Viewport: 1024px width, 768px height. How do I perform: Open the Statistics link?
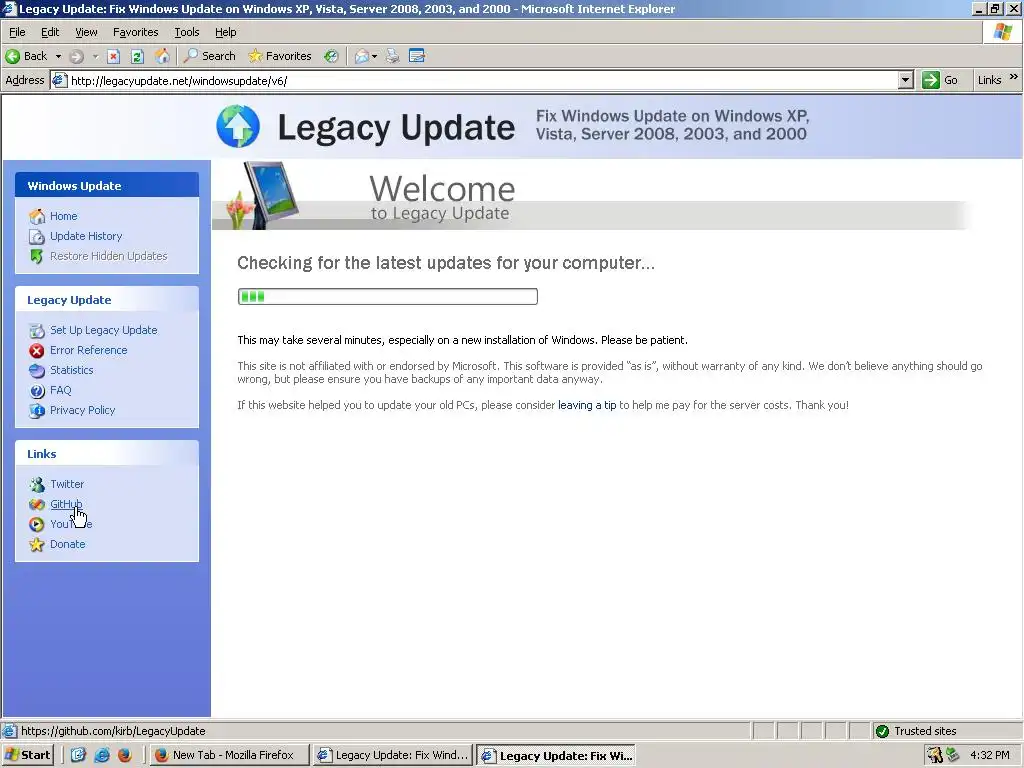pos(72,370)
